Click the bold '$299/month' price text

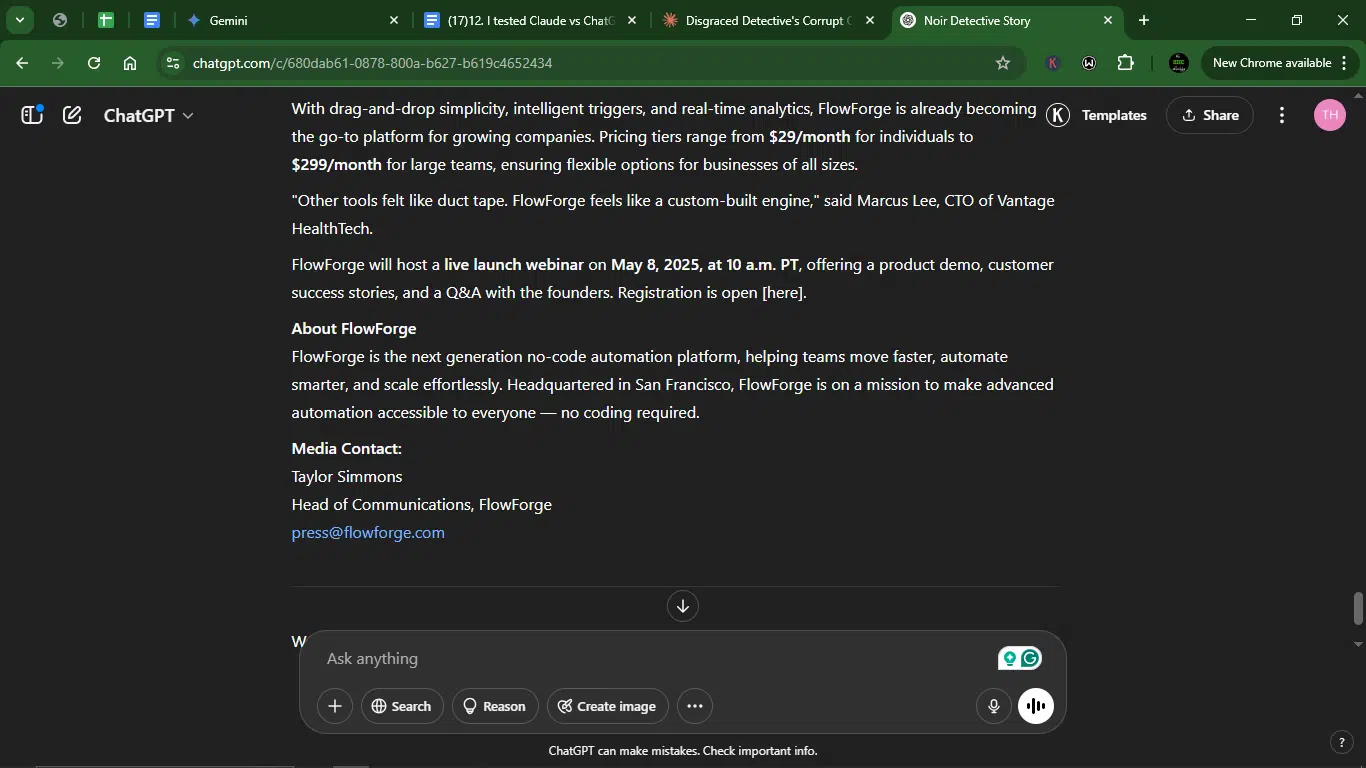(x=337, y=165)
